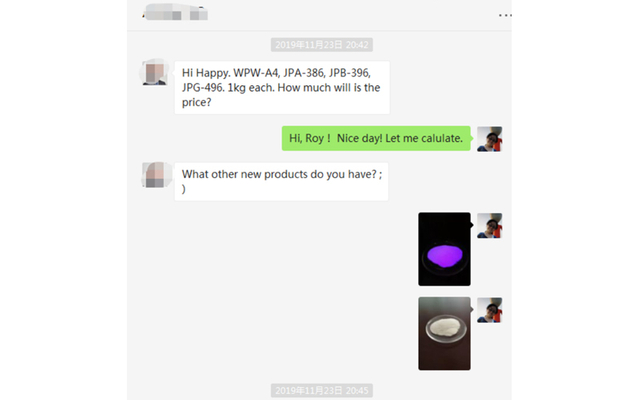
Task: Click the pointer tail of purple image bubble
Action: (472, 225)
